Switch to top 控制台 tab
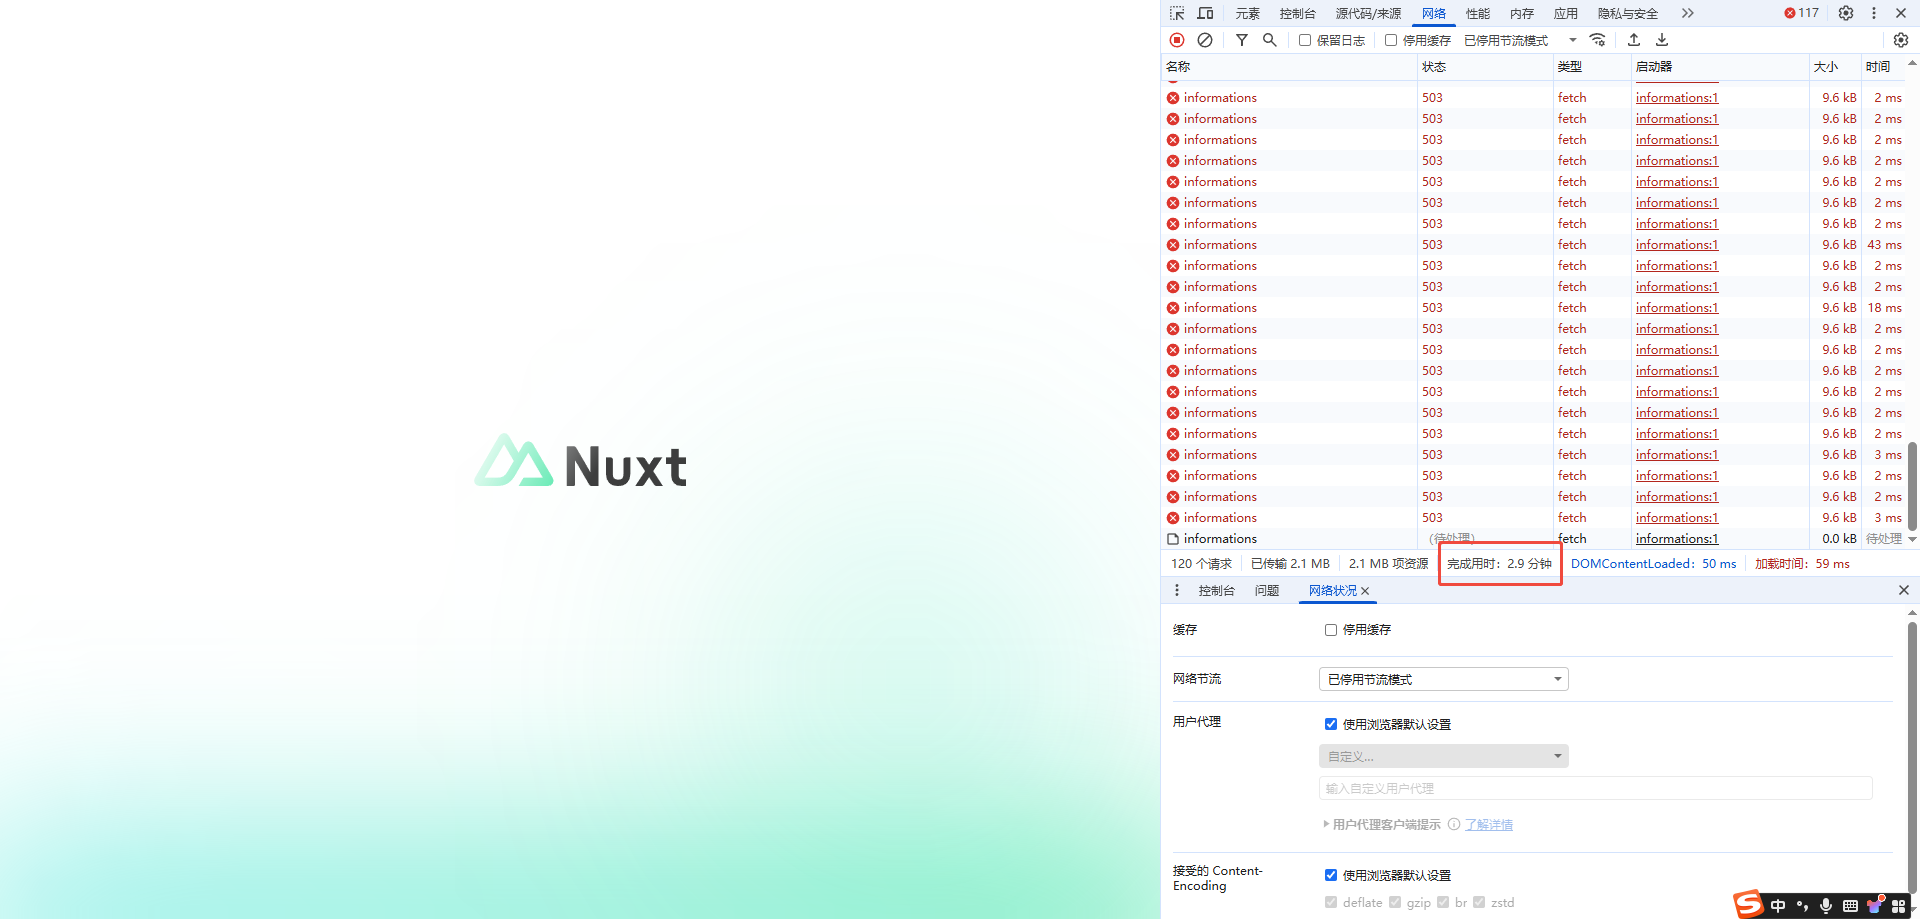 1297,13
